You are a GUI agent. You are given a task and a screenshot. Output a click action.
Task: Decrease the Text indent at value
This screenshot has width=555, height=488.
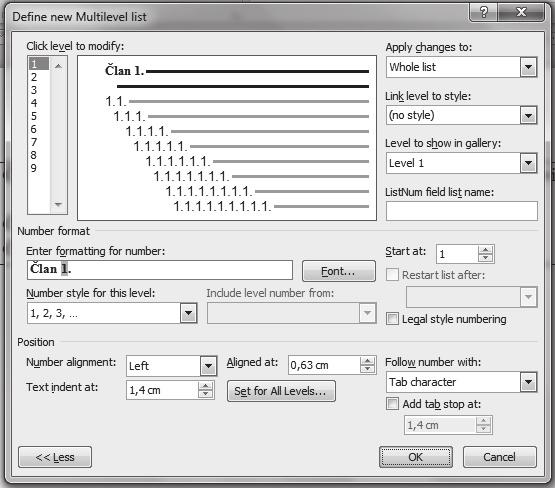pos(206,394)
